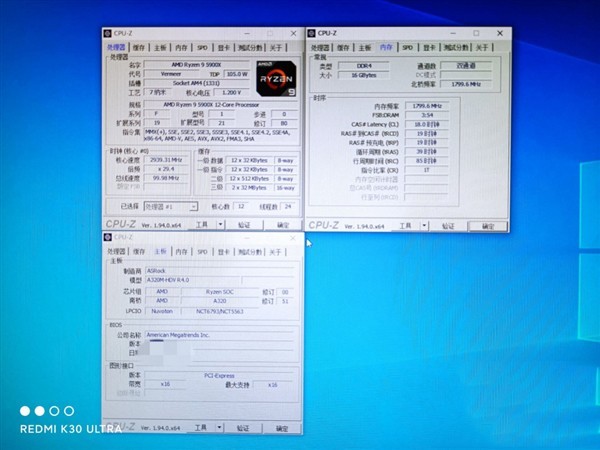Image resolution: width=600 pixels, height=450 pixels.
Task: Select the 2939.31 MHz core speed value
Action: point(166,160)
